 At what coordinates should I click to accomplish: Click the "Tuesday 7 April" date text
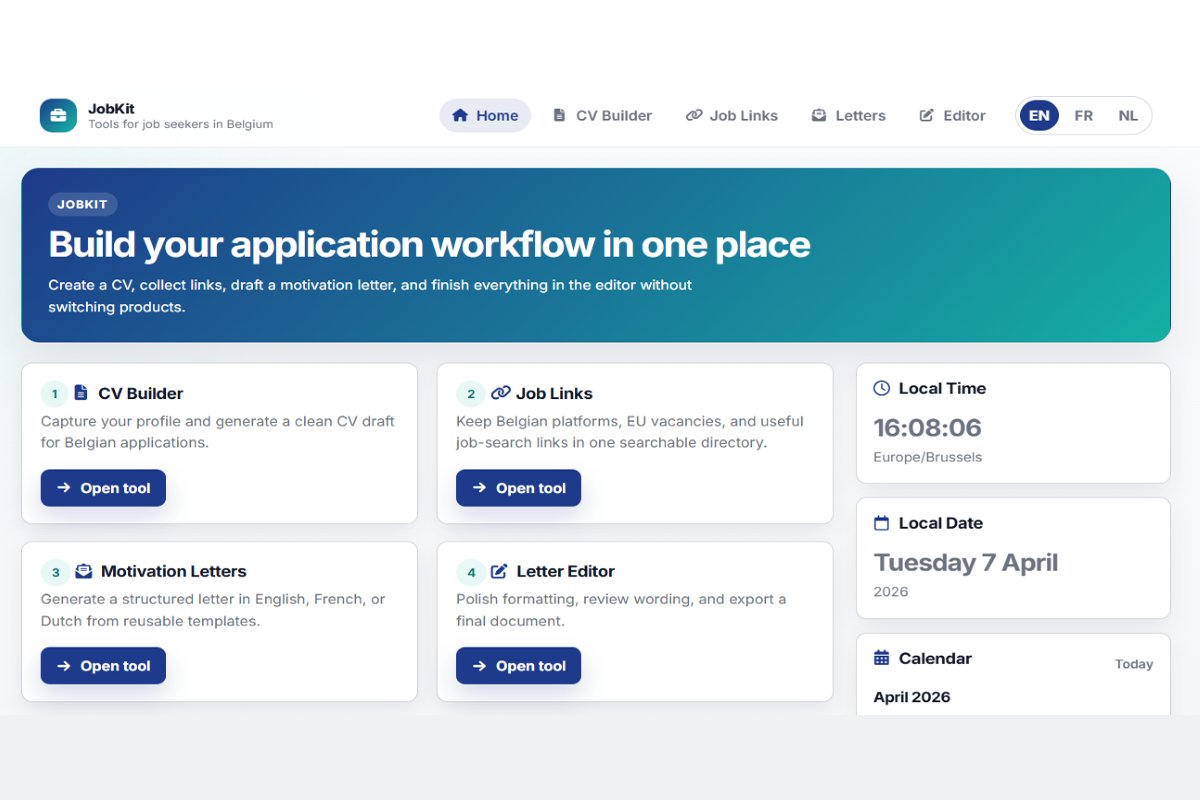coord(966,562)
